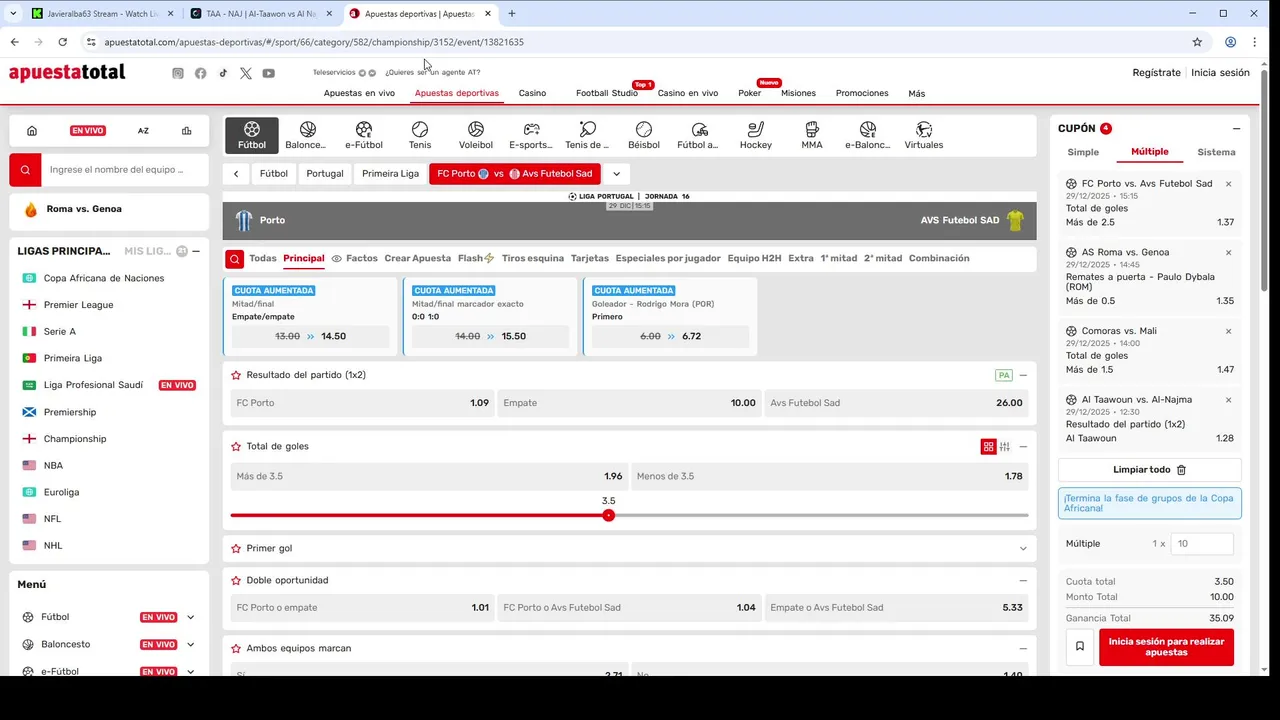The image size is (1280, 720).
Task: Favorite the Ambos equipos marcan market star
Action: [x=236, y=648]
